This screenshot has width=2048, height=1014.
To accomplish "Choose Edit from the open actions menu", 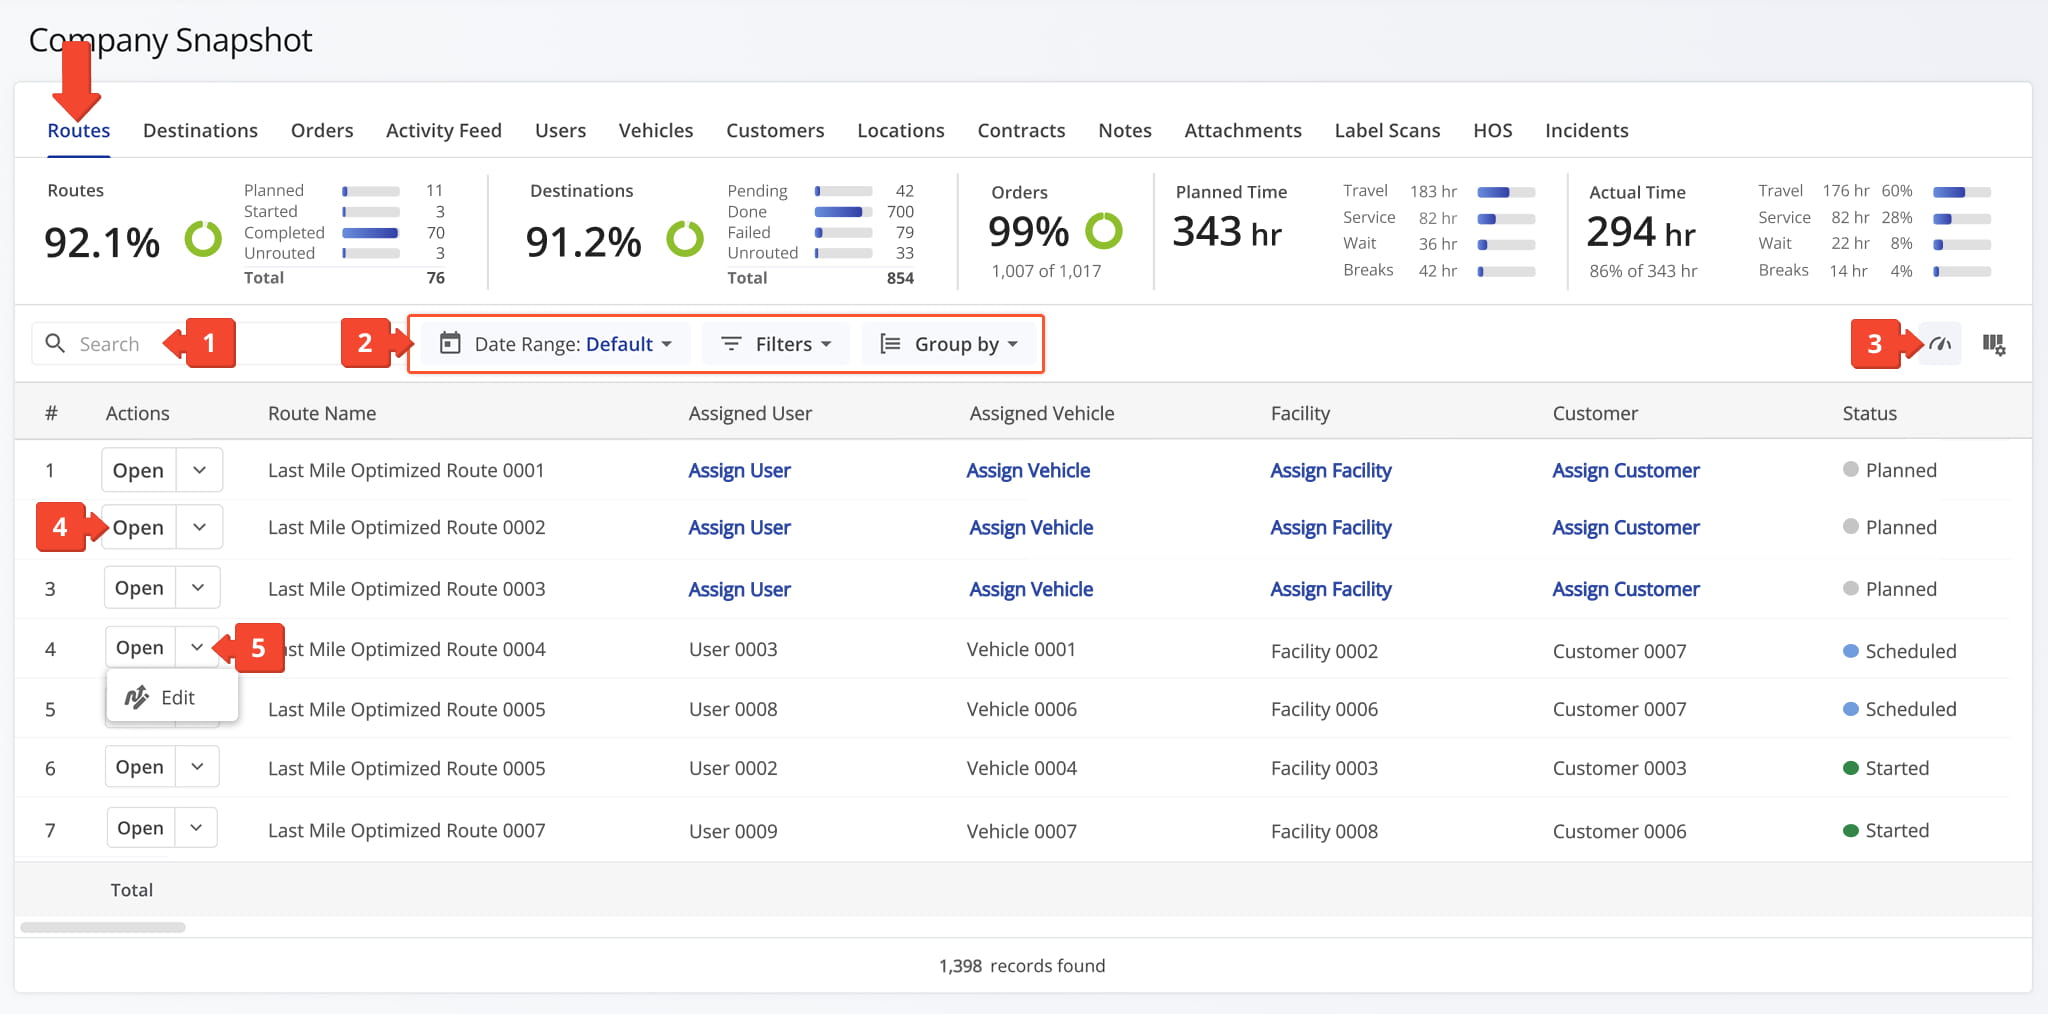I will [172, 697].
